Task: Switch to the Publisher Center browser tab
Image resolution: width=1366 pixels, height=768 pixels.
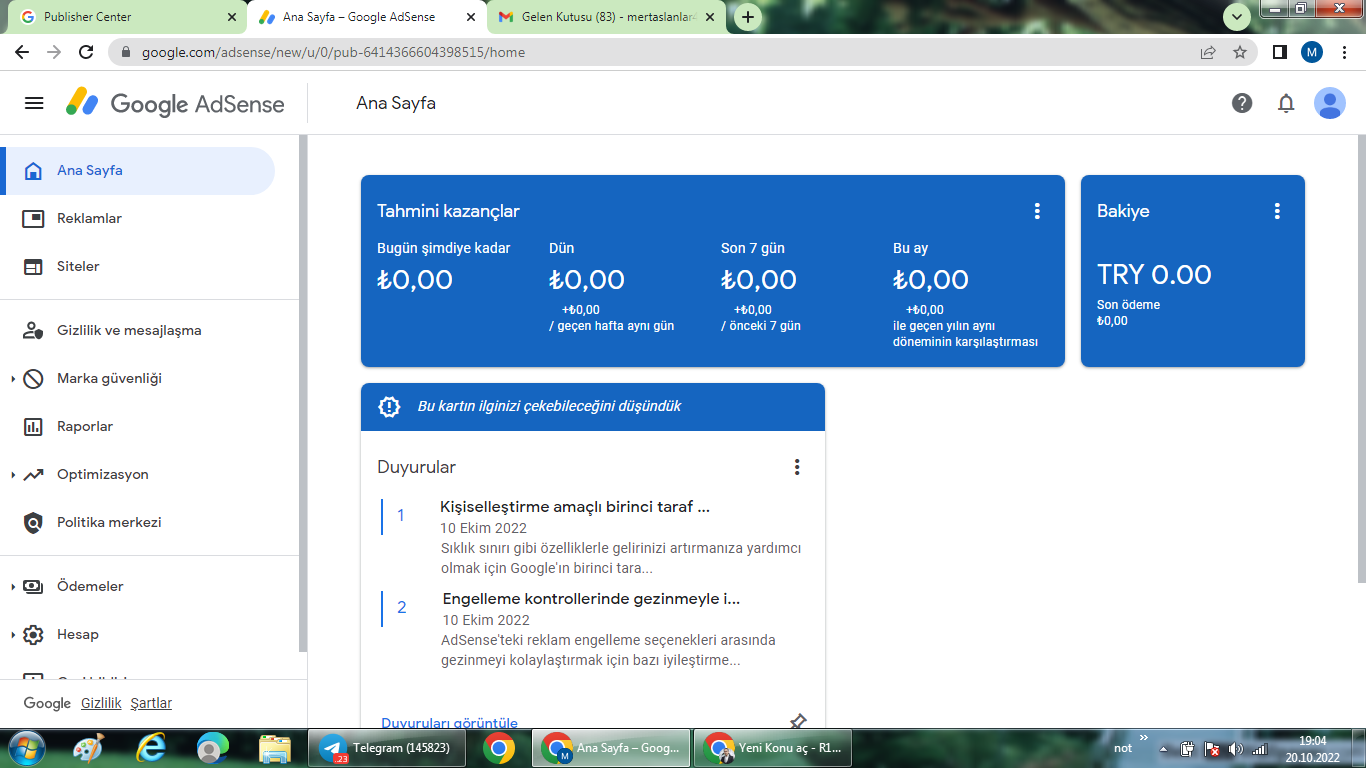Action: pos(126,17)
